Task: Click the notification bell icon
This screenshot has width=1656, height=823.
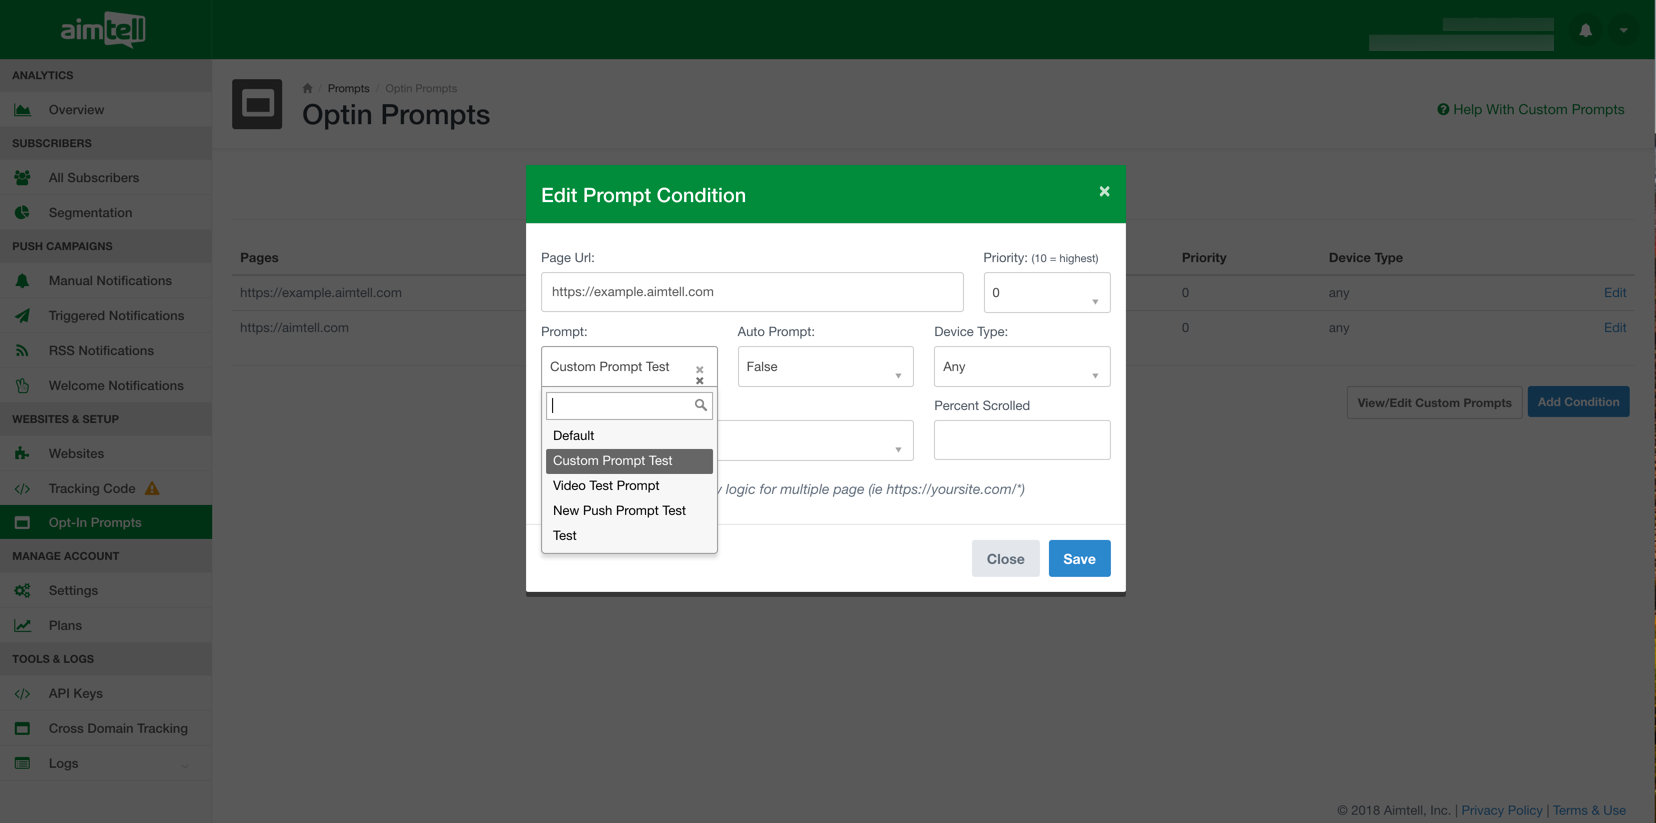Action: click(1585, 30)
